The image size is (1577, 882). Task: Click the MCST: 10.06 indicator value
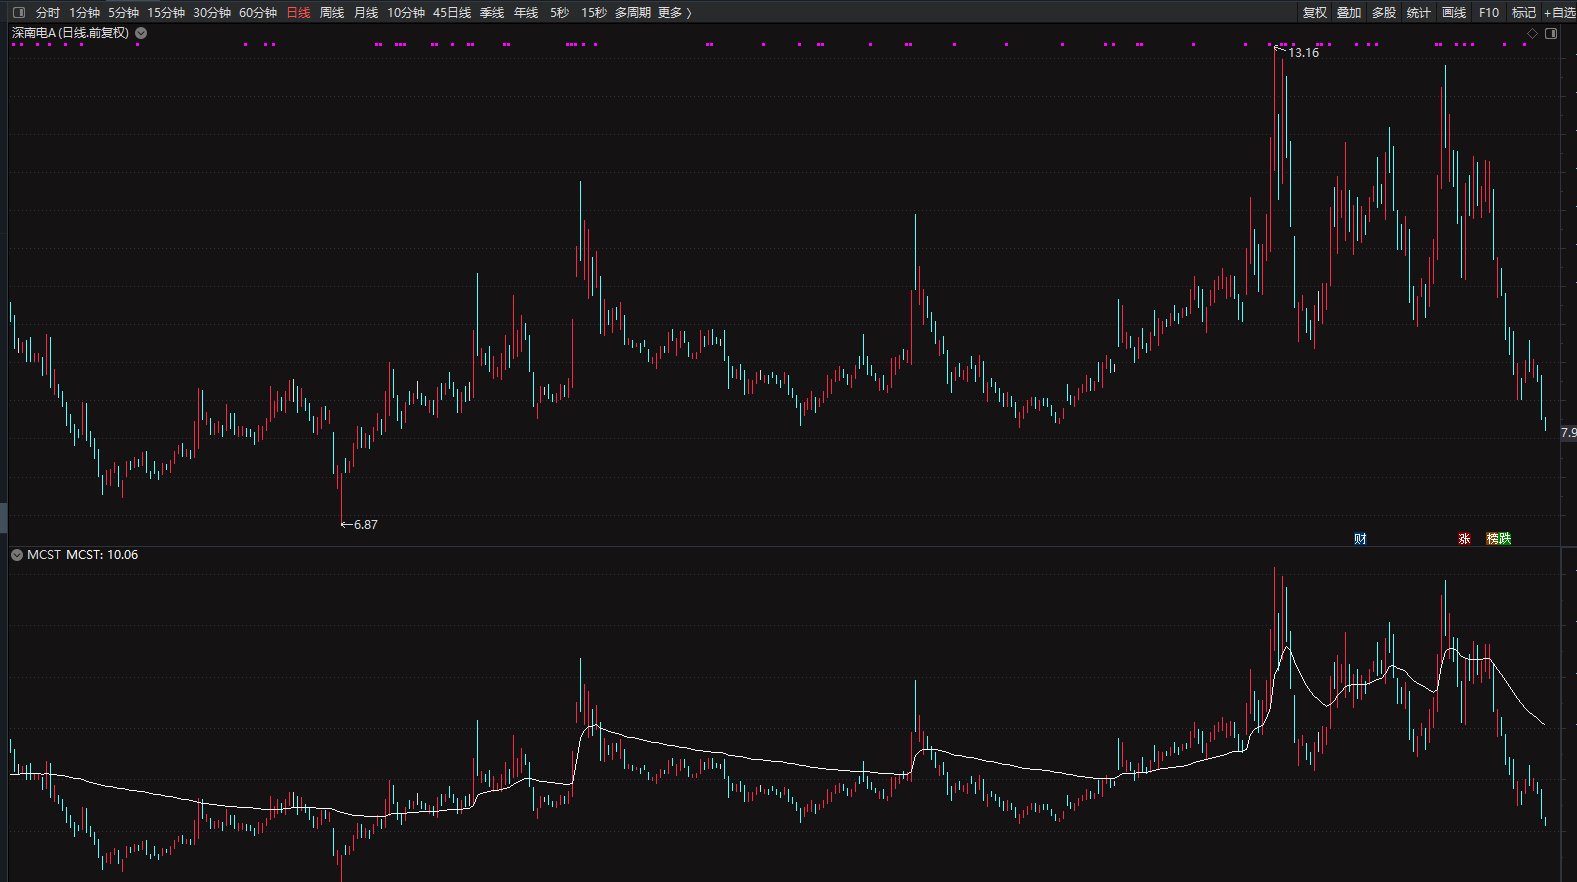[x=102, y=555]
